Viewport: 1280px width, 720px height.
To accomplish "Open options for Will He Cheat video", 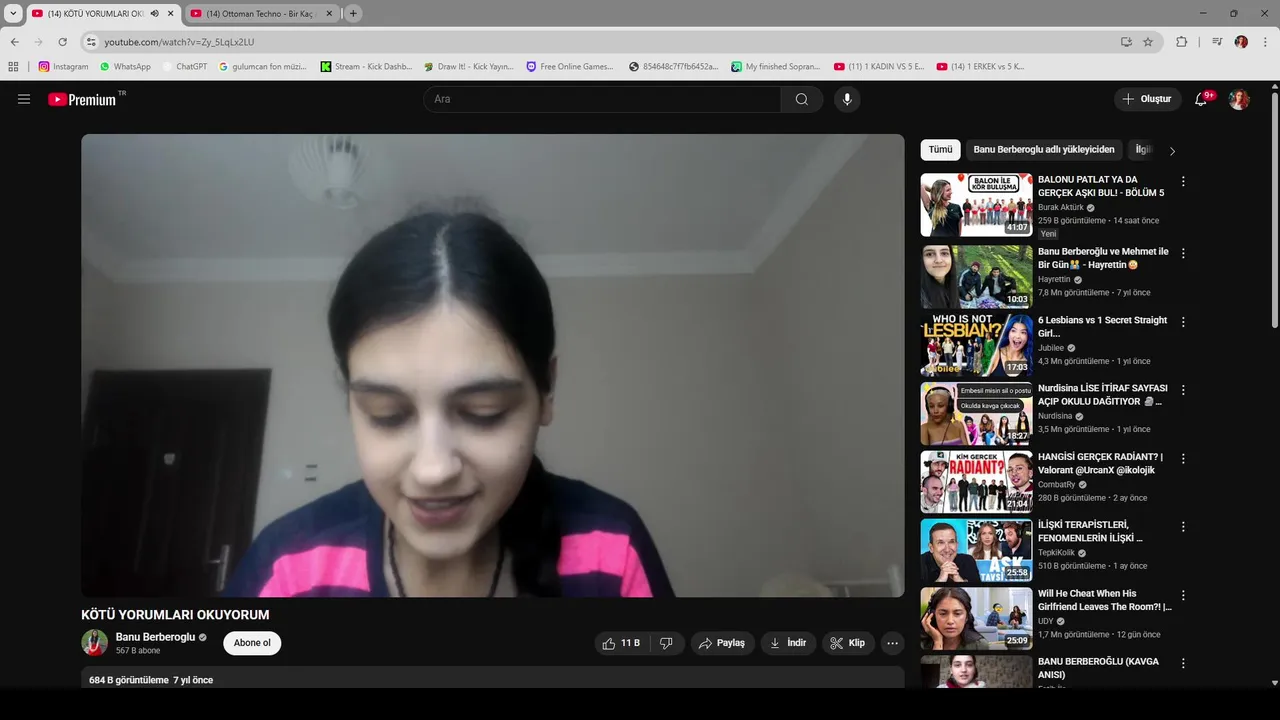I will click(1183, 595).
